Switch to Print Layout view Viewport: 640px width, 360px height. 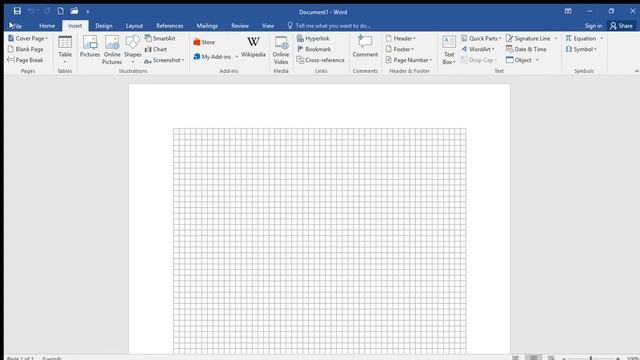pos(533,358)
